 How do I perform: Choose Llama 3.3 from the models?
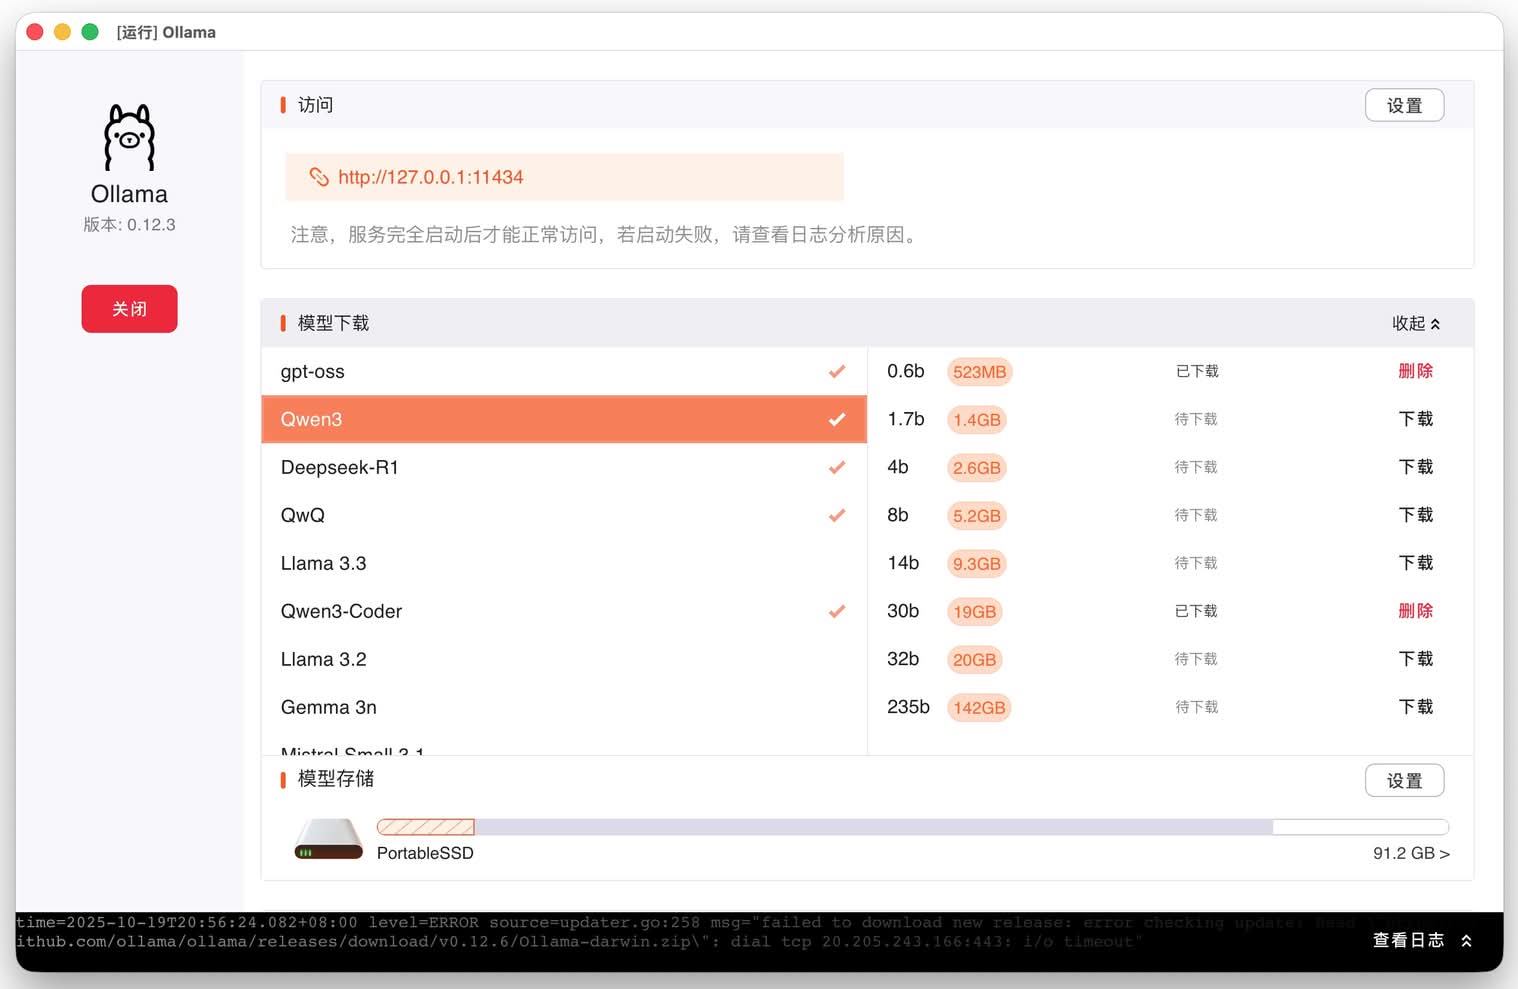[564, 563]
